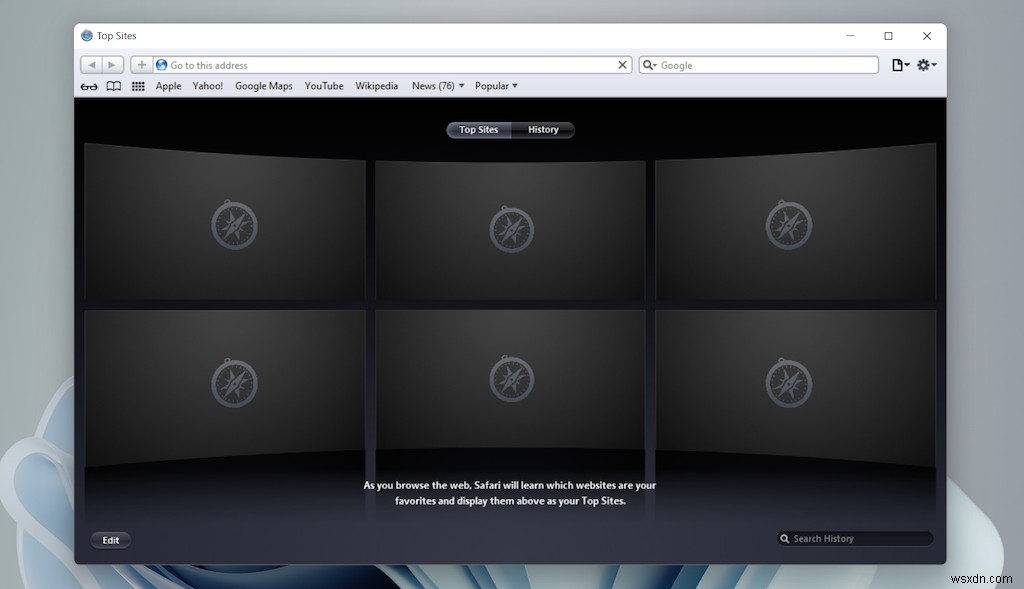Open the Reading List eyeglasses icon

pyautogui.click(x=89, y=86)
